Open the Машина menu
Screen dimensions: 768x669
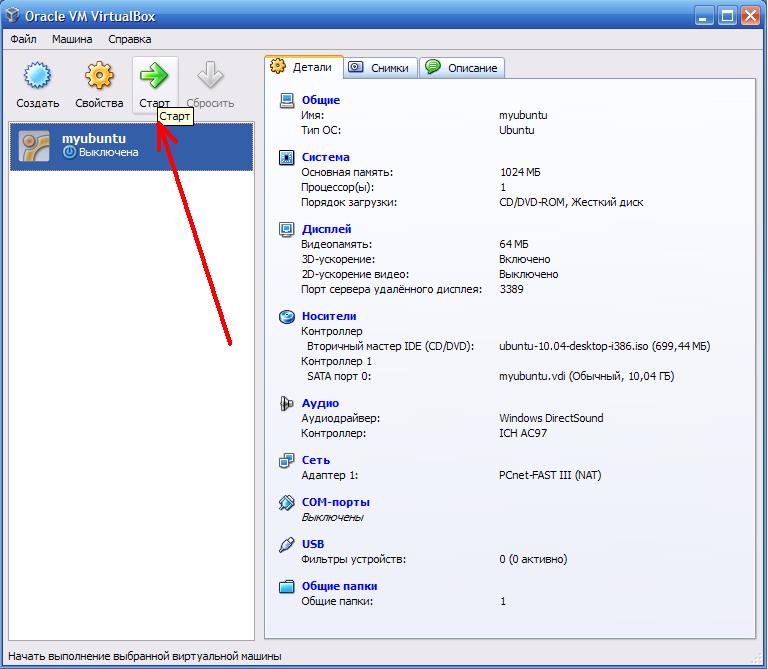point(72,39)
